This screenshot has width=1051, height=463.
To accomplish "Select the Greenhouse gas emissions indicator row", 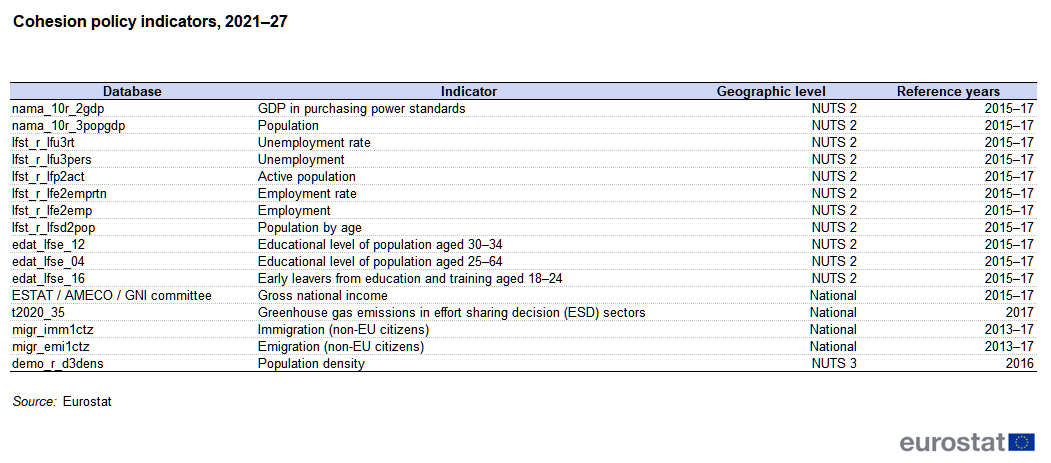I will 524,313.
